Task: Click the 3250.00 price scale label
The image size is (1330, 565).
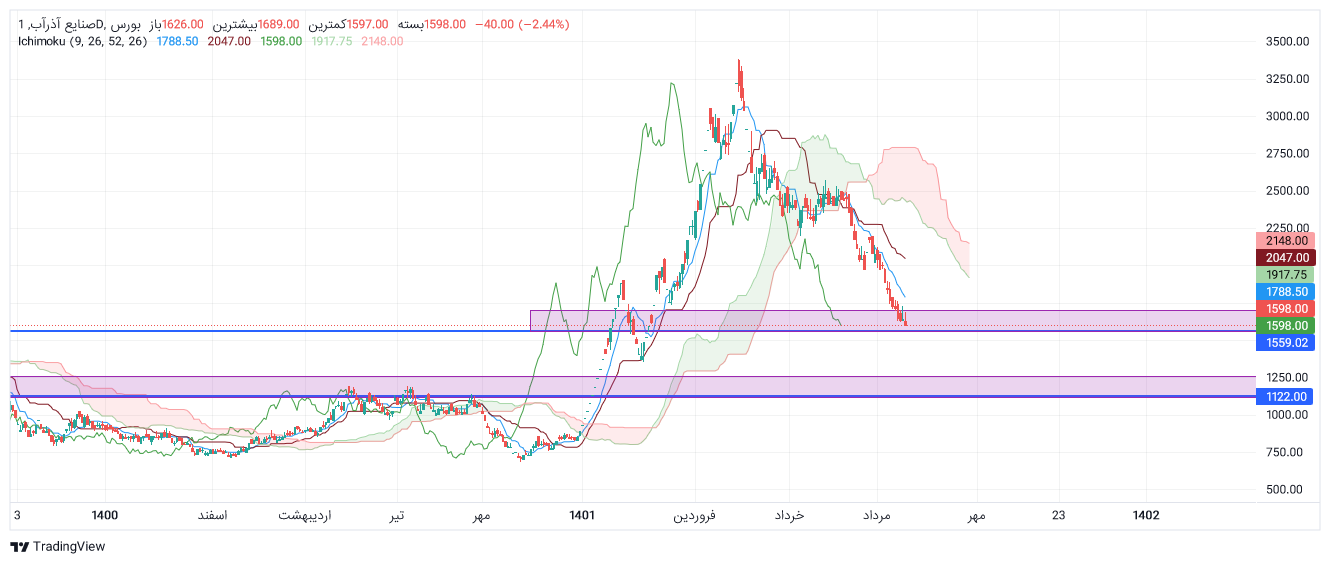Action: click(1286, 78)
